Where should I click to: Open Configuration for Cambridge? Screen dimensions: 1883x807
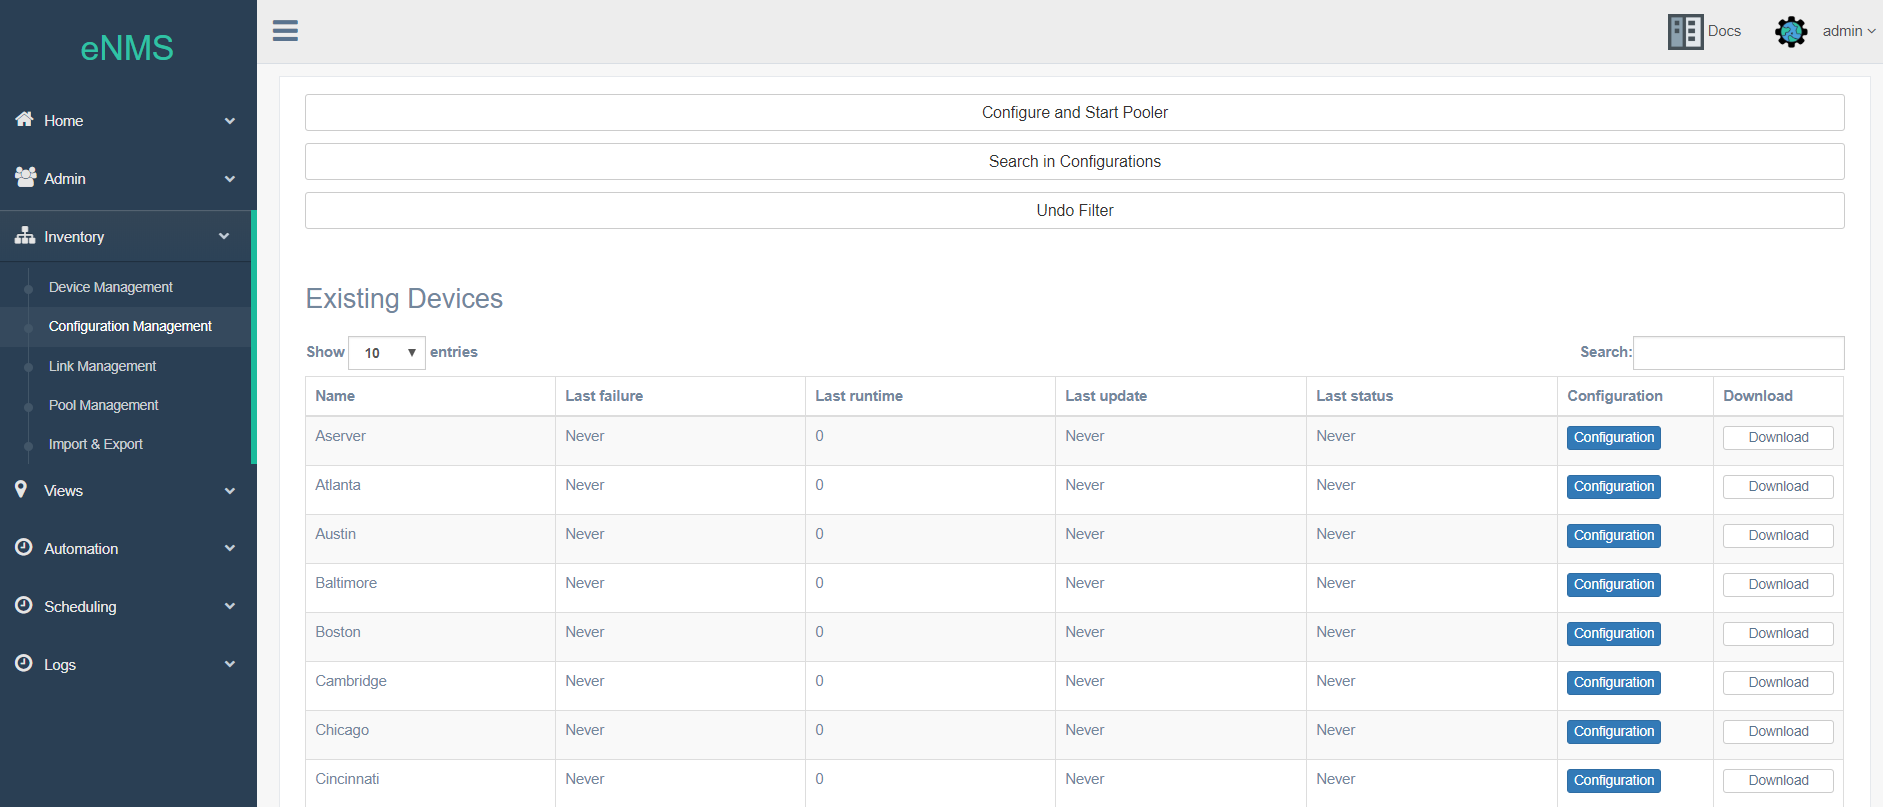1614,683
